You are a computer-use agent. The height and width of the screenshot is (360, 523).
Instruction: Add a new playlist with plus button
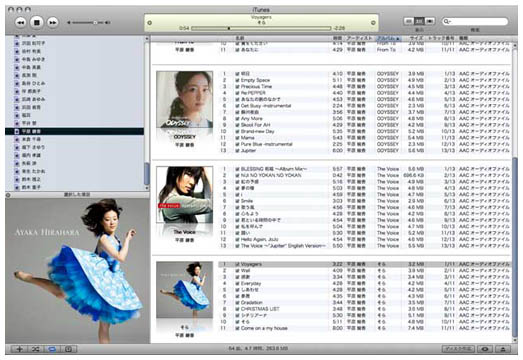pos(19,349)
